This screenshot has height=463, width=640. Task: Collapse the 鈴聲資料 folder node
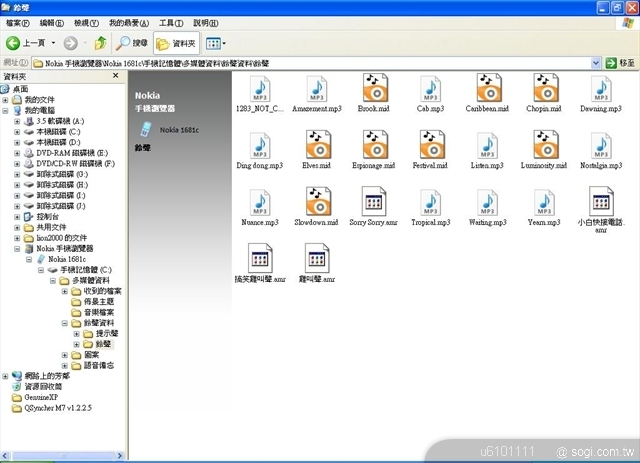64,323
